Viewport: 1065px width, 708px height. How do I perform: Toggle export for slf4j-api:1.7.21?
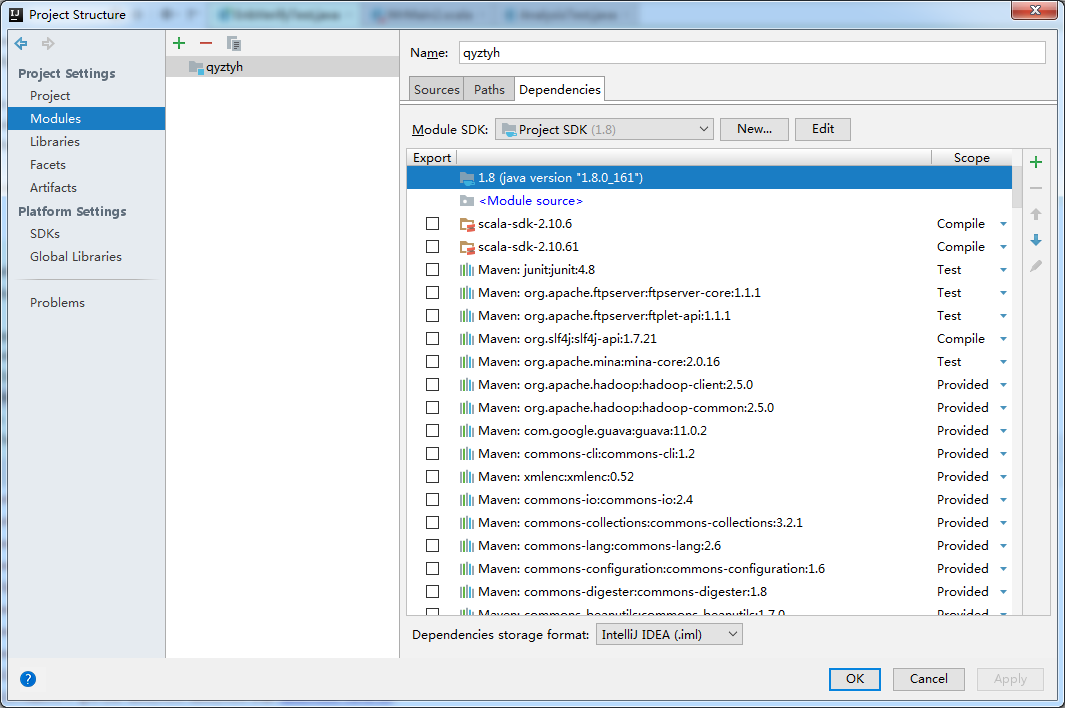coord(433,338)
